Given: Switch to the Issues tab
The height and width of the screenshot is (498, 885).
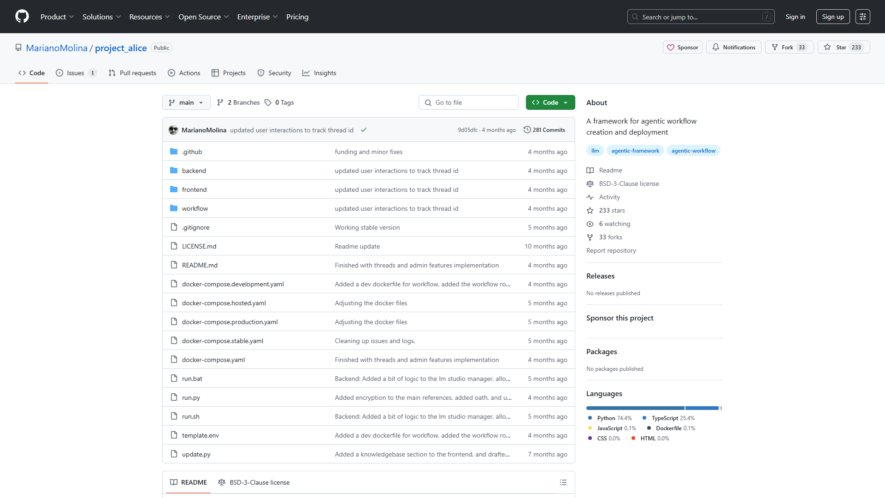Looking at the screenshot, I should tap(76, 73).
